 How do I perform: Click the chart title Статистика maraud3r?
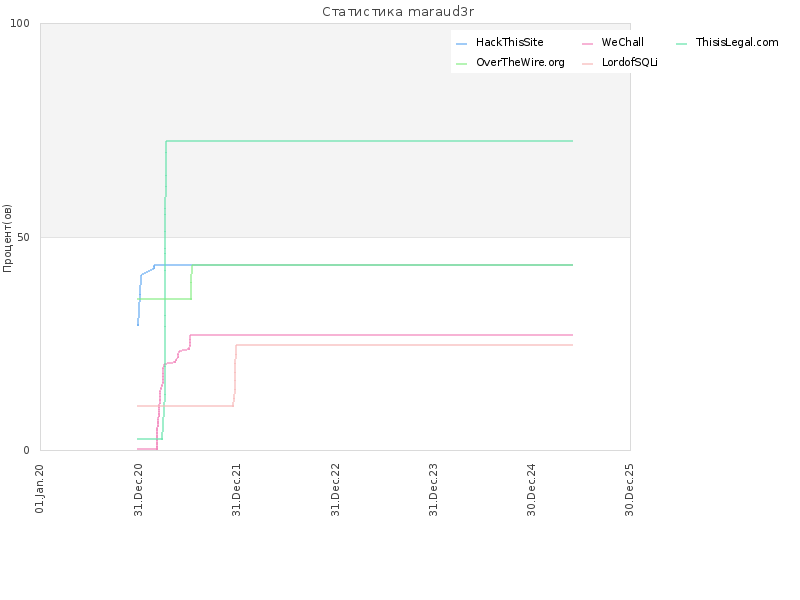coord(398,12)
